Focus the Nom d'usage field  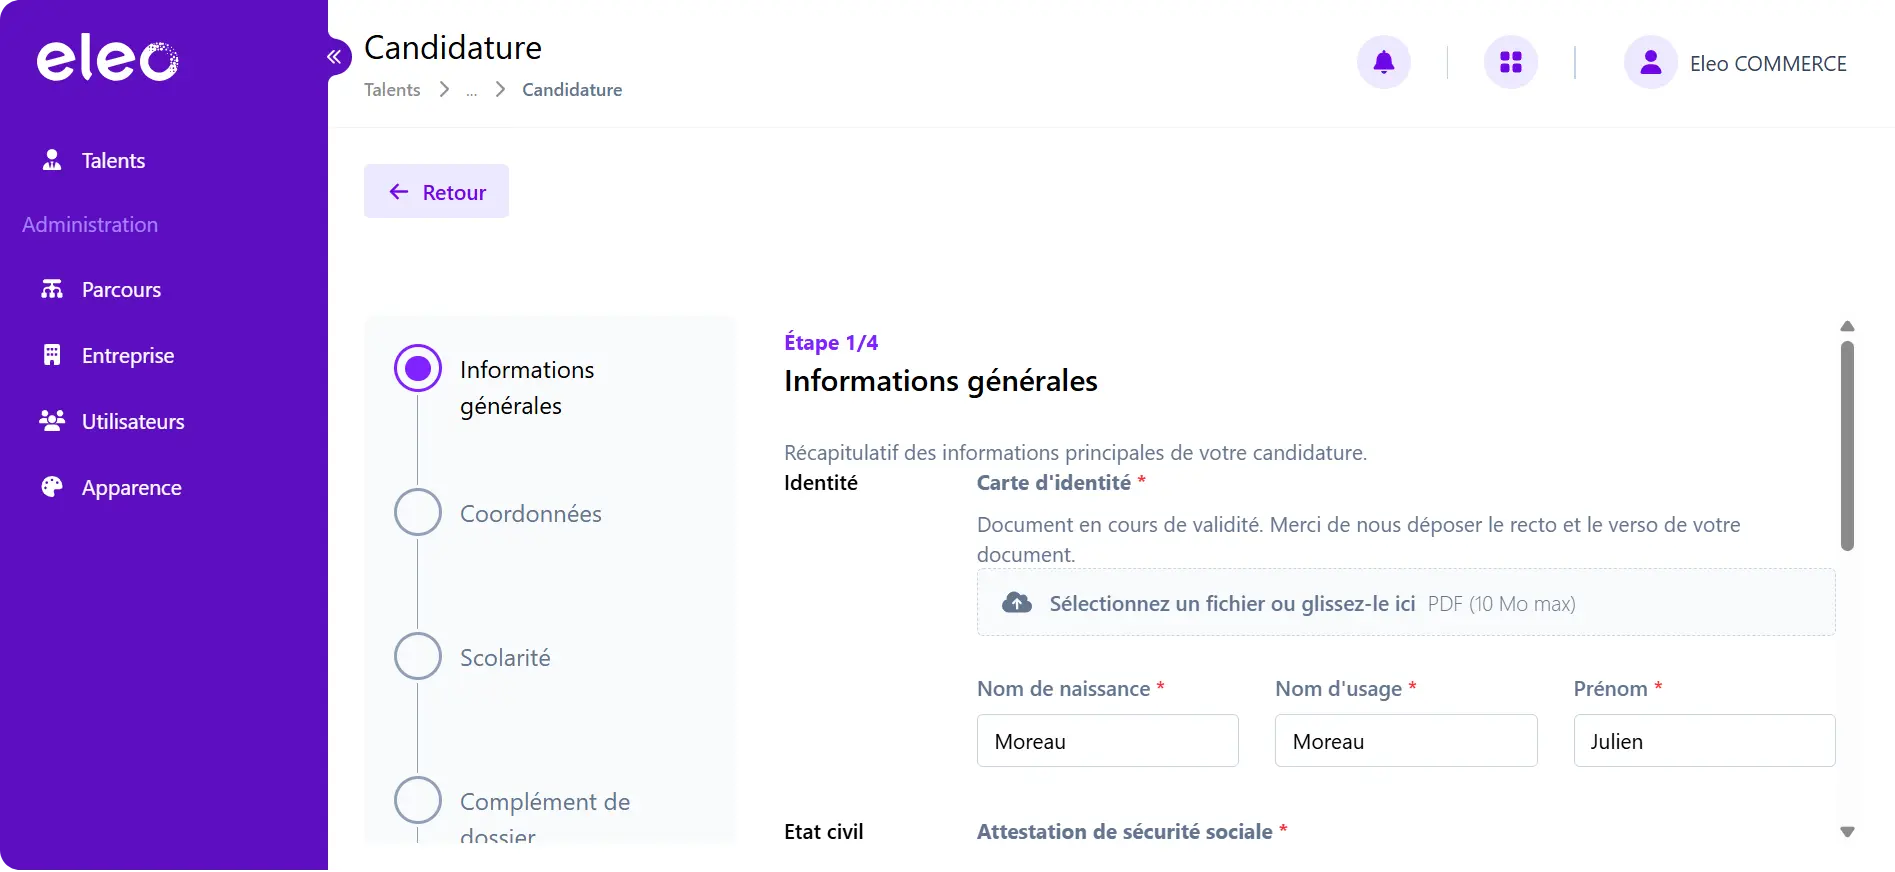point(1406,741)
